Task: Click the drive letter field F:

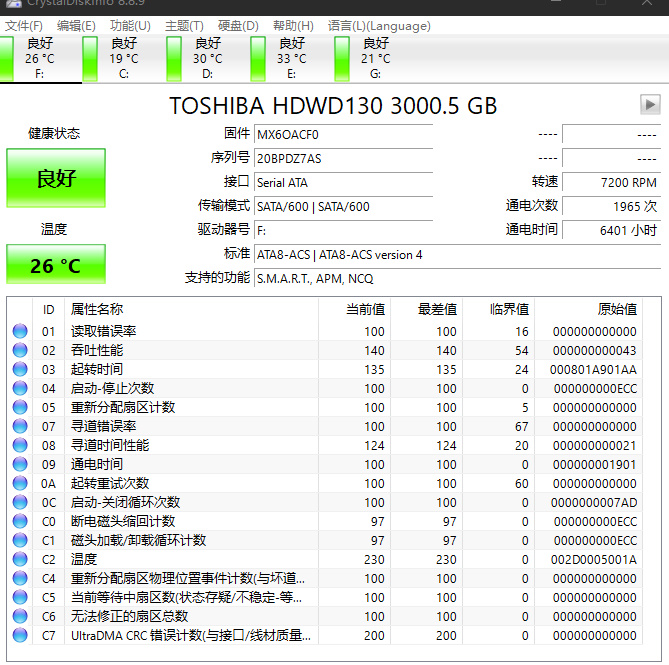Action: [343, 230]
